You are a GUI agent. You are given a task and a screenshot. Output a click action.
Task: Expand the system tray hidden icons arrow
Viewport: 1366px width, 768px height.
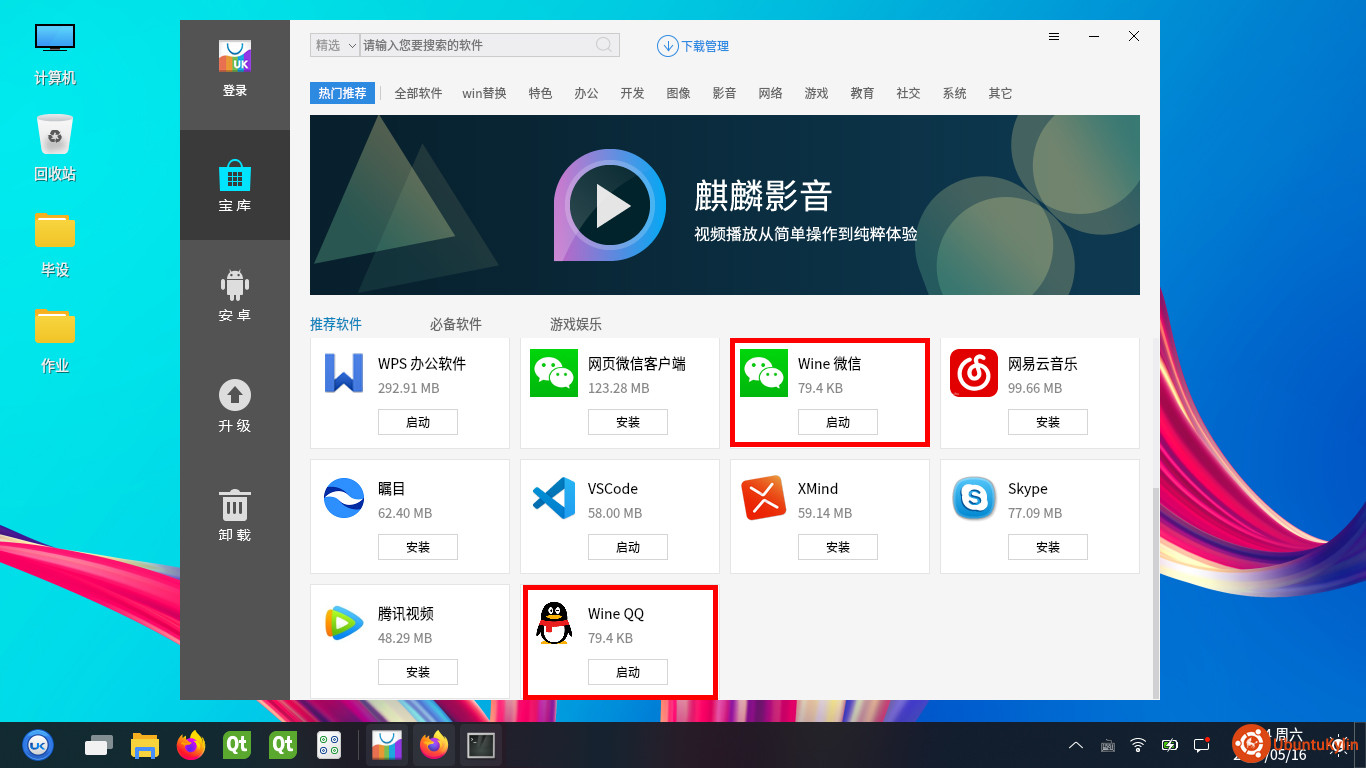pos(1076,745)
